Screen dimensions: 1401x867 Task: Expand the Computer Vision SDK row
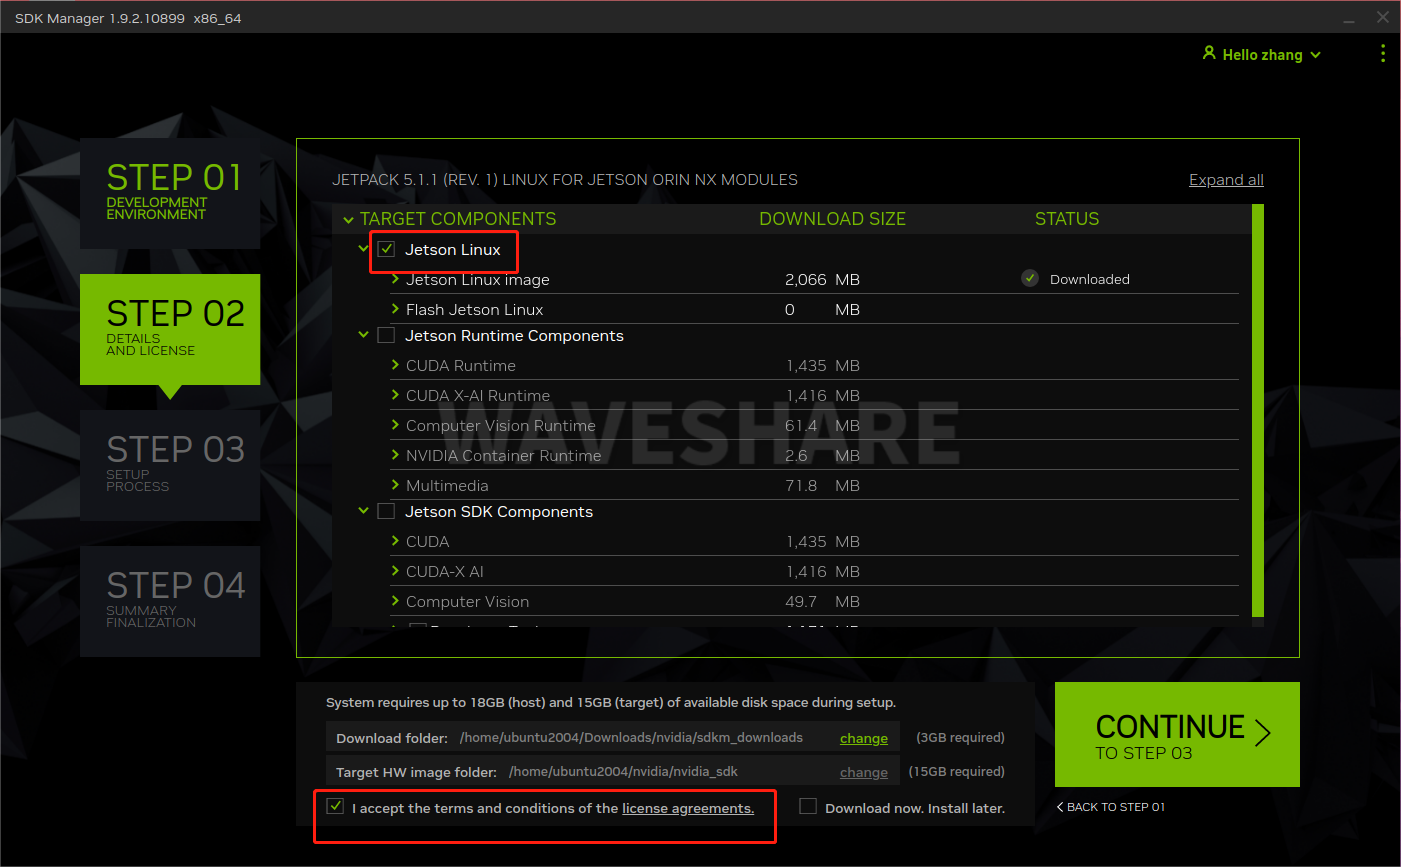pos(395,601)
